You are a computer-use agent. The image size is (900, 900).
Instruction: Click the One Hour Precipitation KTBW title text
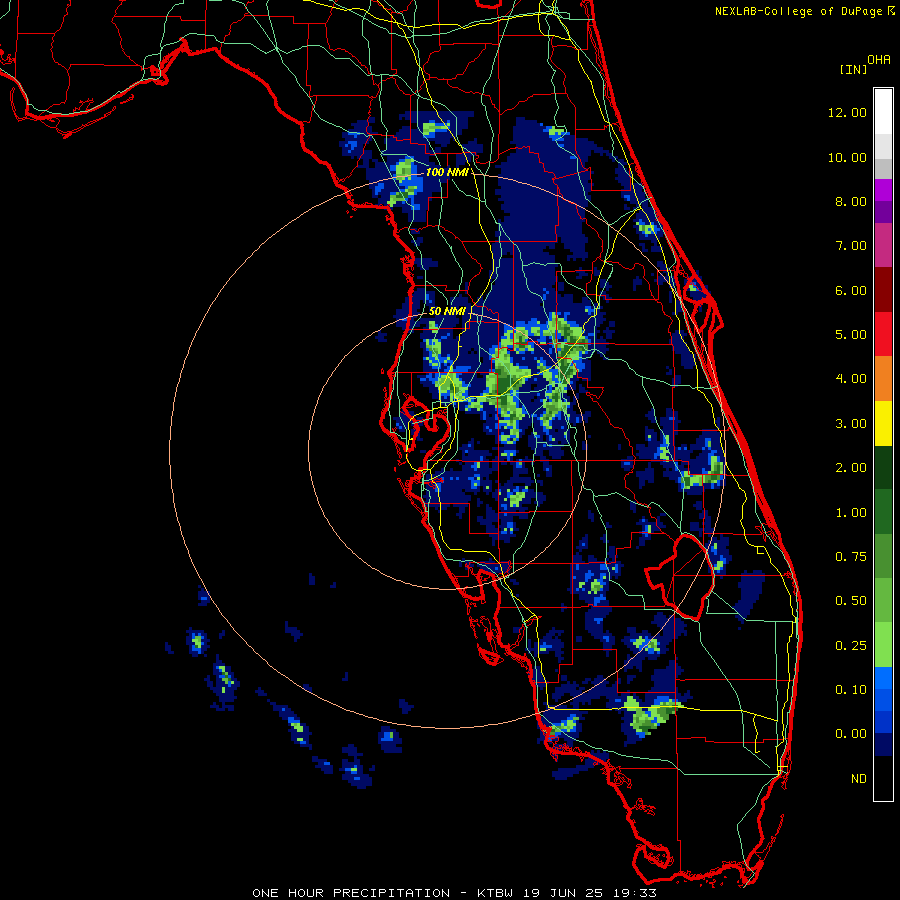click(454, 893)
